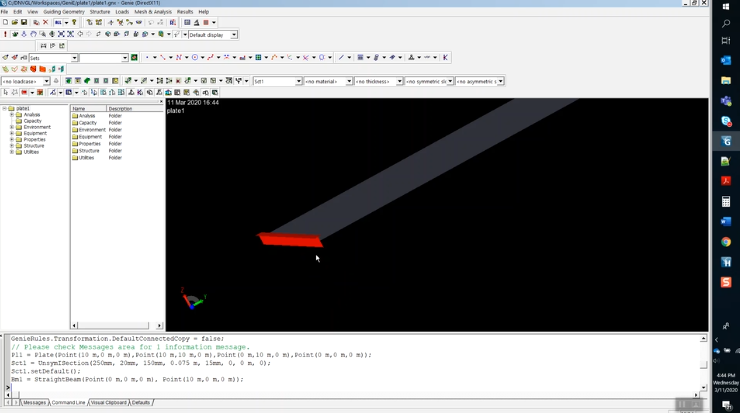Open the Structure menu
Image resolution: width=740 pixels, height=413 pixels.
click(100, 12)
